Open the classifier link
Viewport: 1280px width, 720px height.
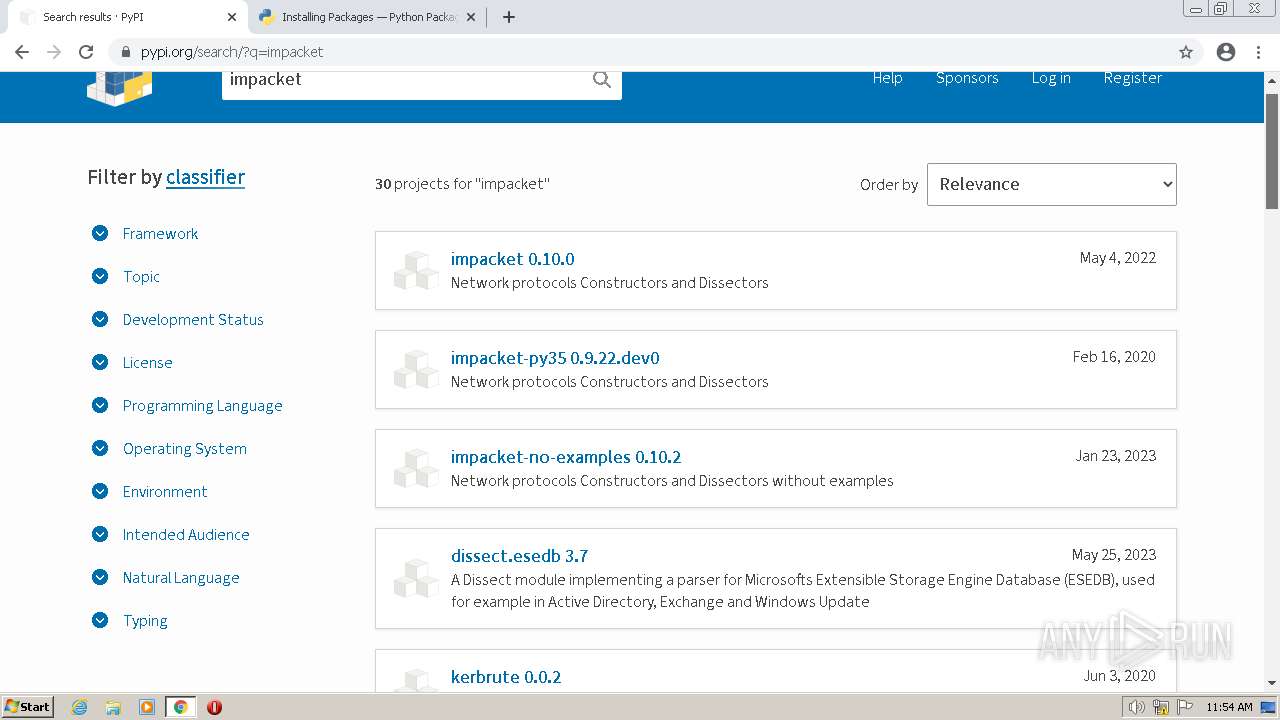click(x=205, y=177)
